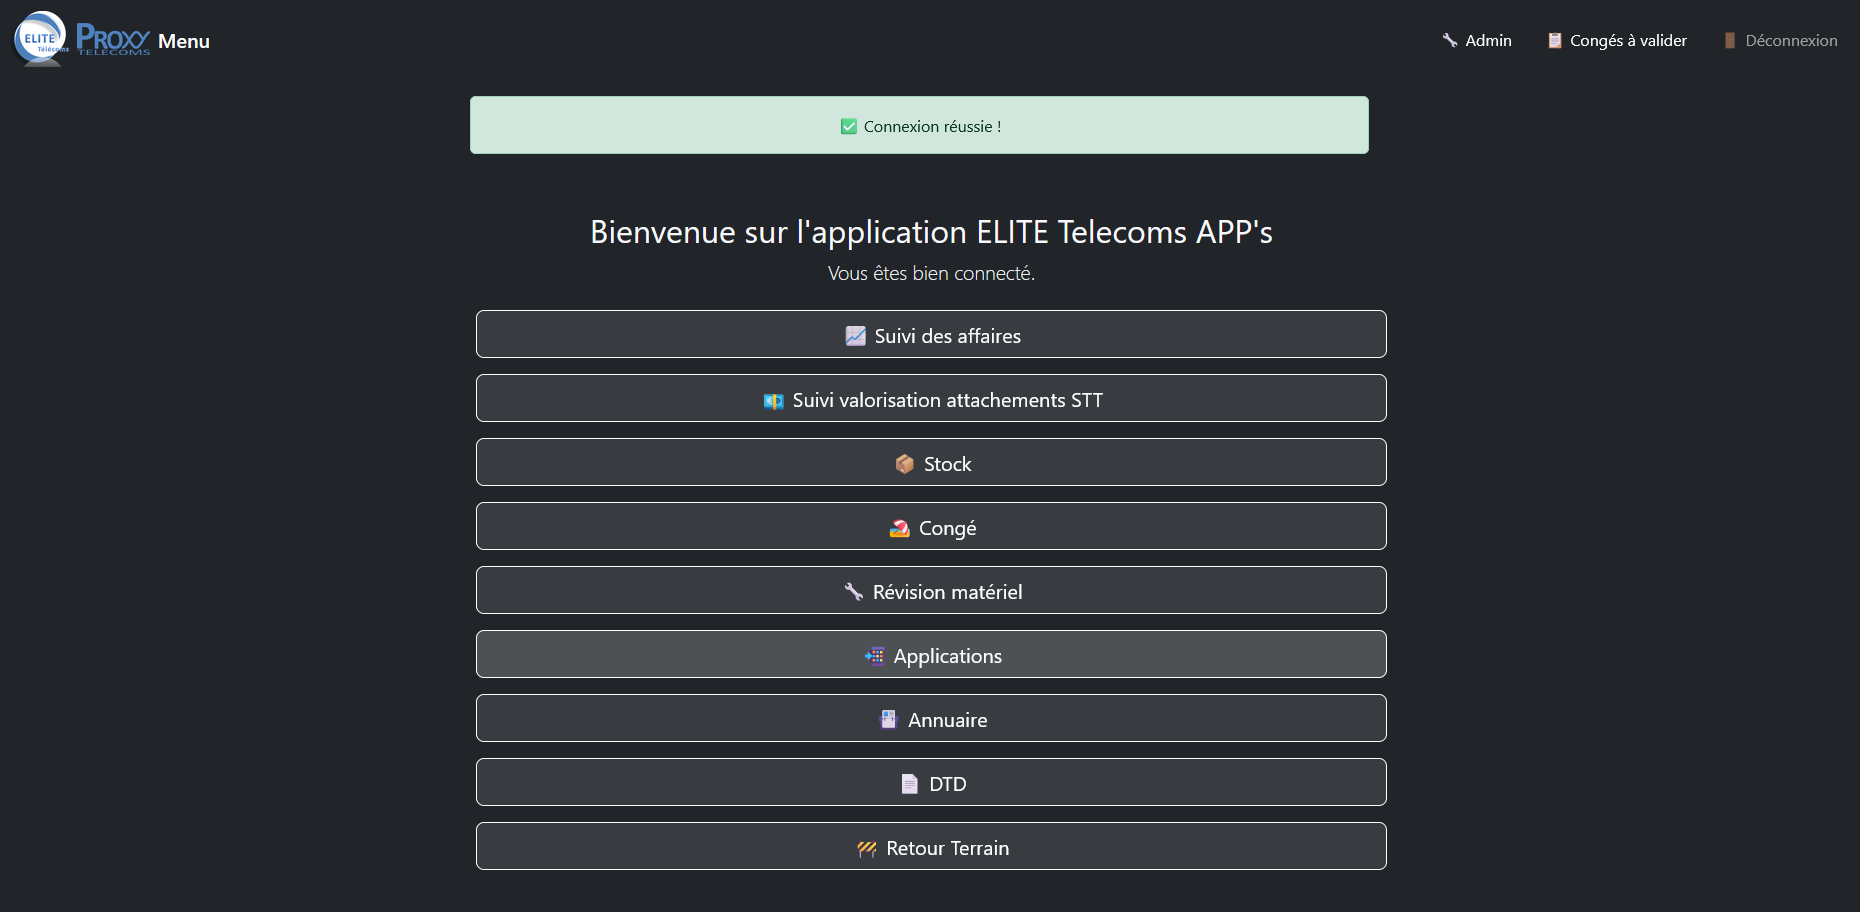This screenshot has height=912, width=1860.
Task: Select the banknote icon for Suivi valorisation attachements STT
Action: (771, 399)
